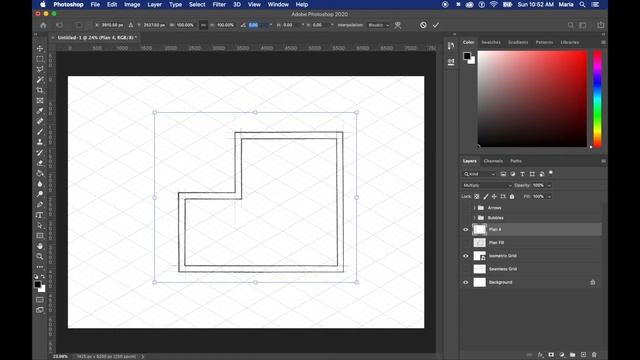Viewport: 640px width, 360px height.
Task: Select the Pen tool
Action: 40,204
